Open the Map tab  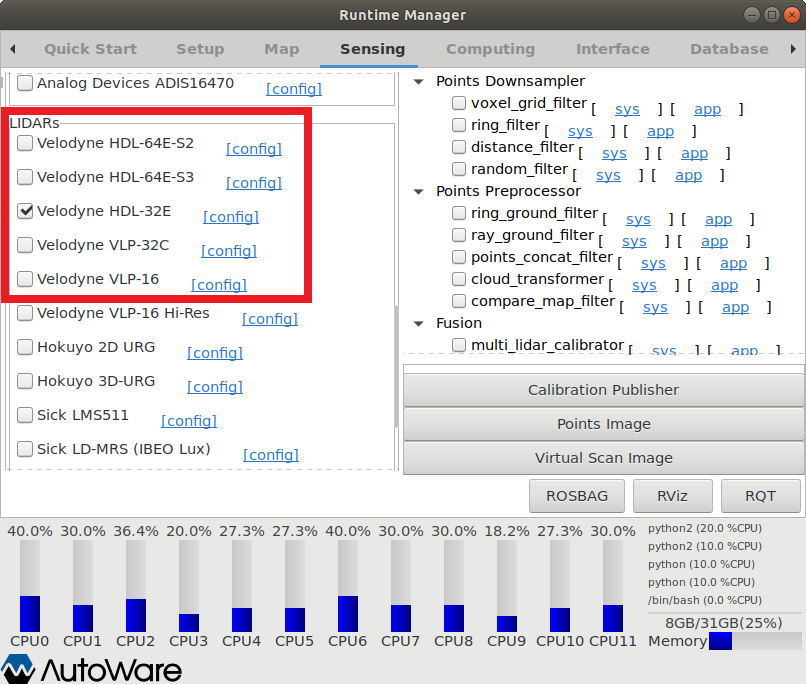282,49
